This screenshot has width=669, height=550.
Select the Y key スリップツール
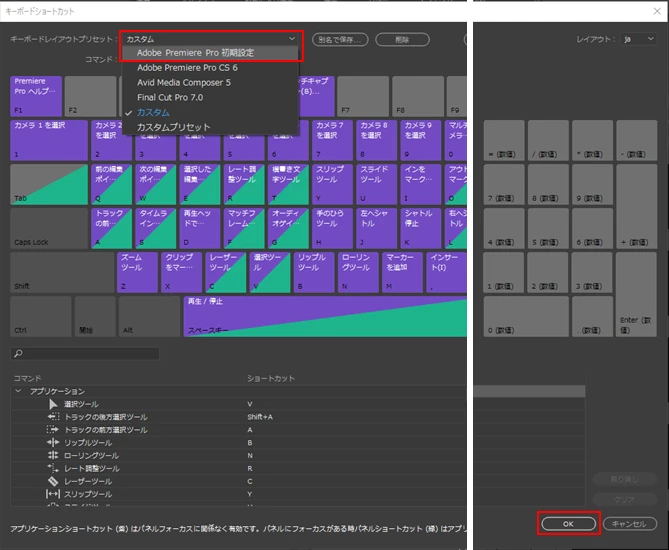332,184
